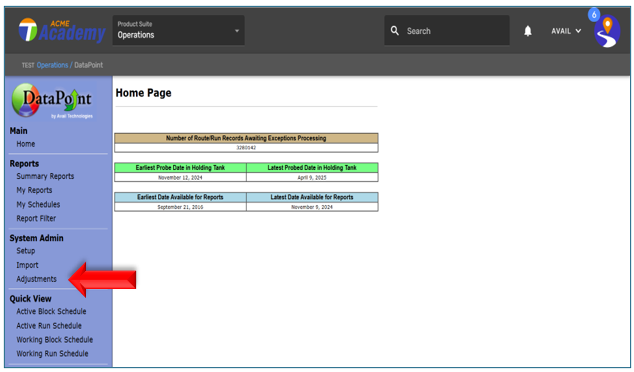Open Active Run Schedule
Image resolution: width=634 pixels, height=372 pixels.
pos(49,326)
